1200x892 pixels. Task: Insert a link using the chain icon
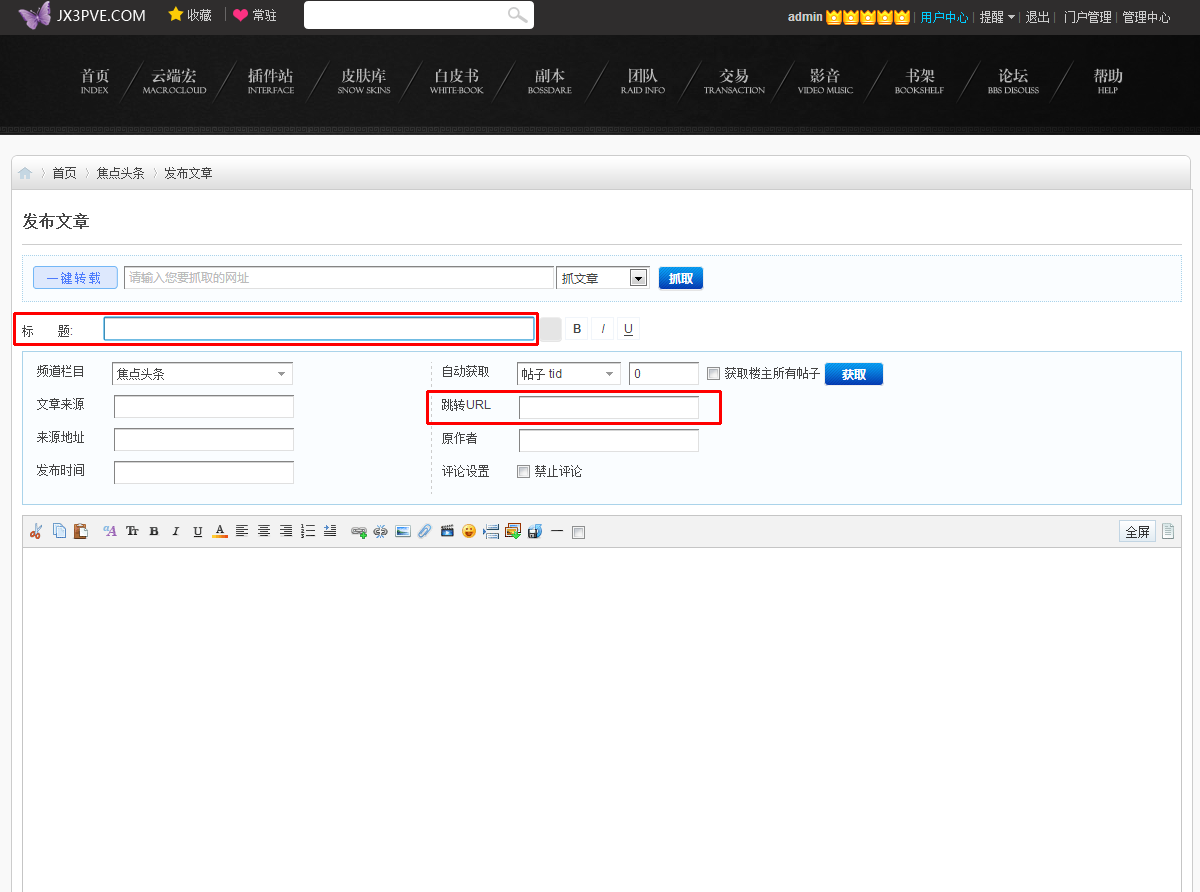click(358, 532)
